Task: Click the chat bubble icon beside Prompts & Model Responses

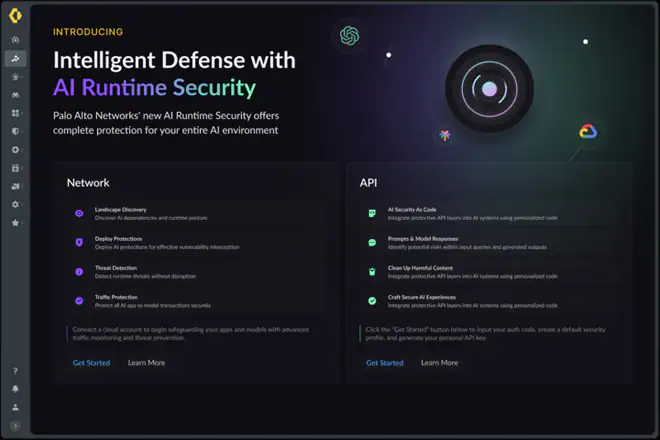Action: coord(372,243)
